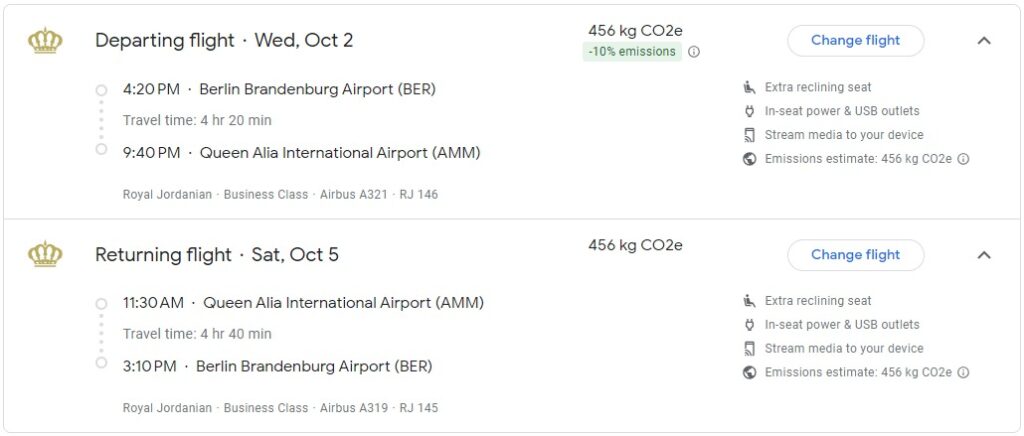Click returning flight emissions globe icon

coord(750,373)
